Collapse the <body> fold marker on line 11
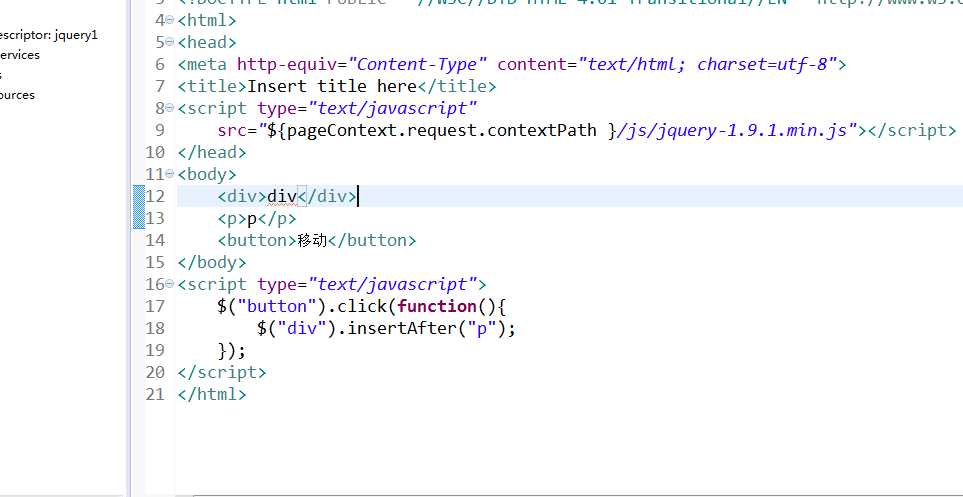The height and width of the screenshot is (497, 963). pos(170,174)
